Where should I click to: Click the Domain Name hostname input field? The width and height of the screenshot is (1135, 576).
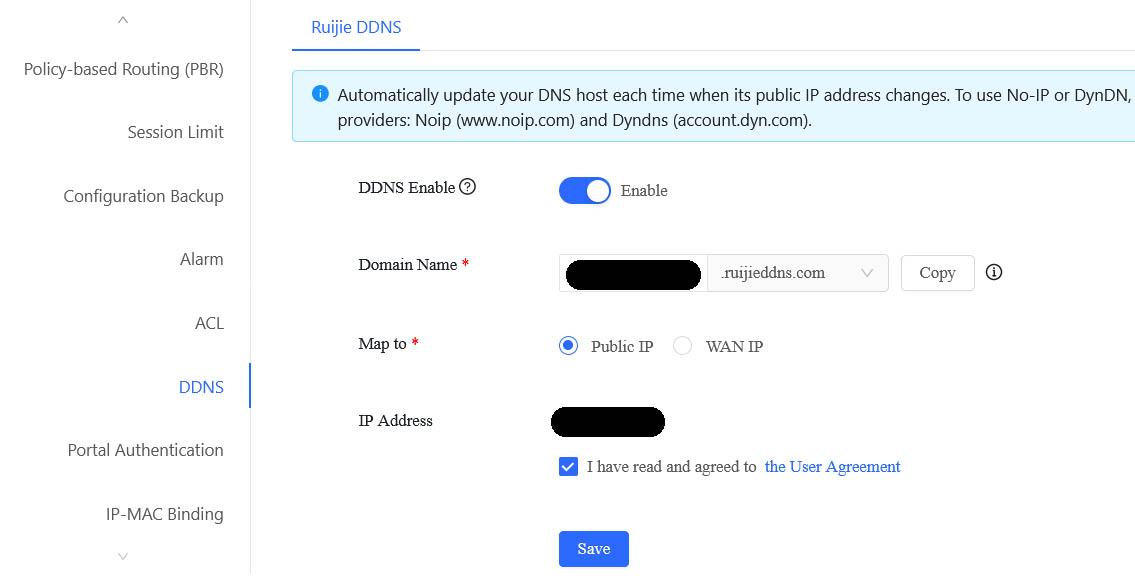click(x=633, y=273)
